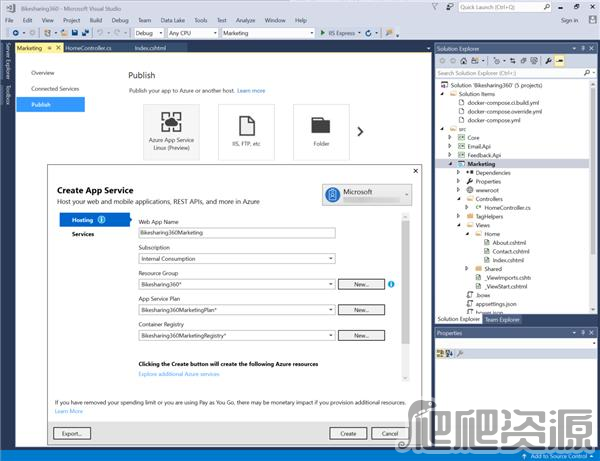Toggle Preview Selected Items in Solution Explorer
The image size is (600, 461).
pos(559,60)
